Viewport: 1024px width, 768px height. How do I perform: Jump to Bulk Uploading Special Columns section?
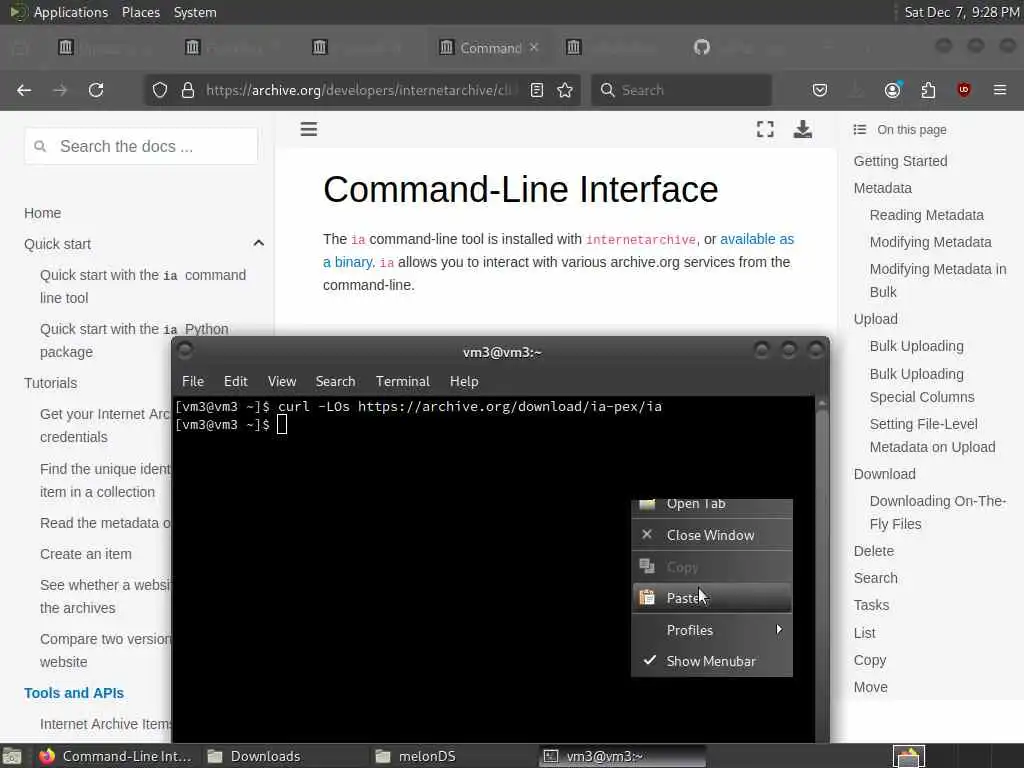tap(921, 385)
